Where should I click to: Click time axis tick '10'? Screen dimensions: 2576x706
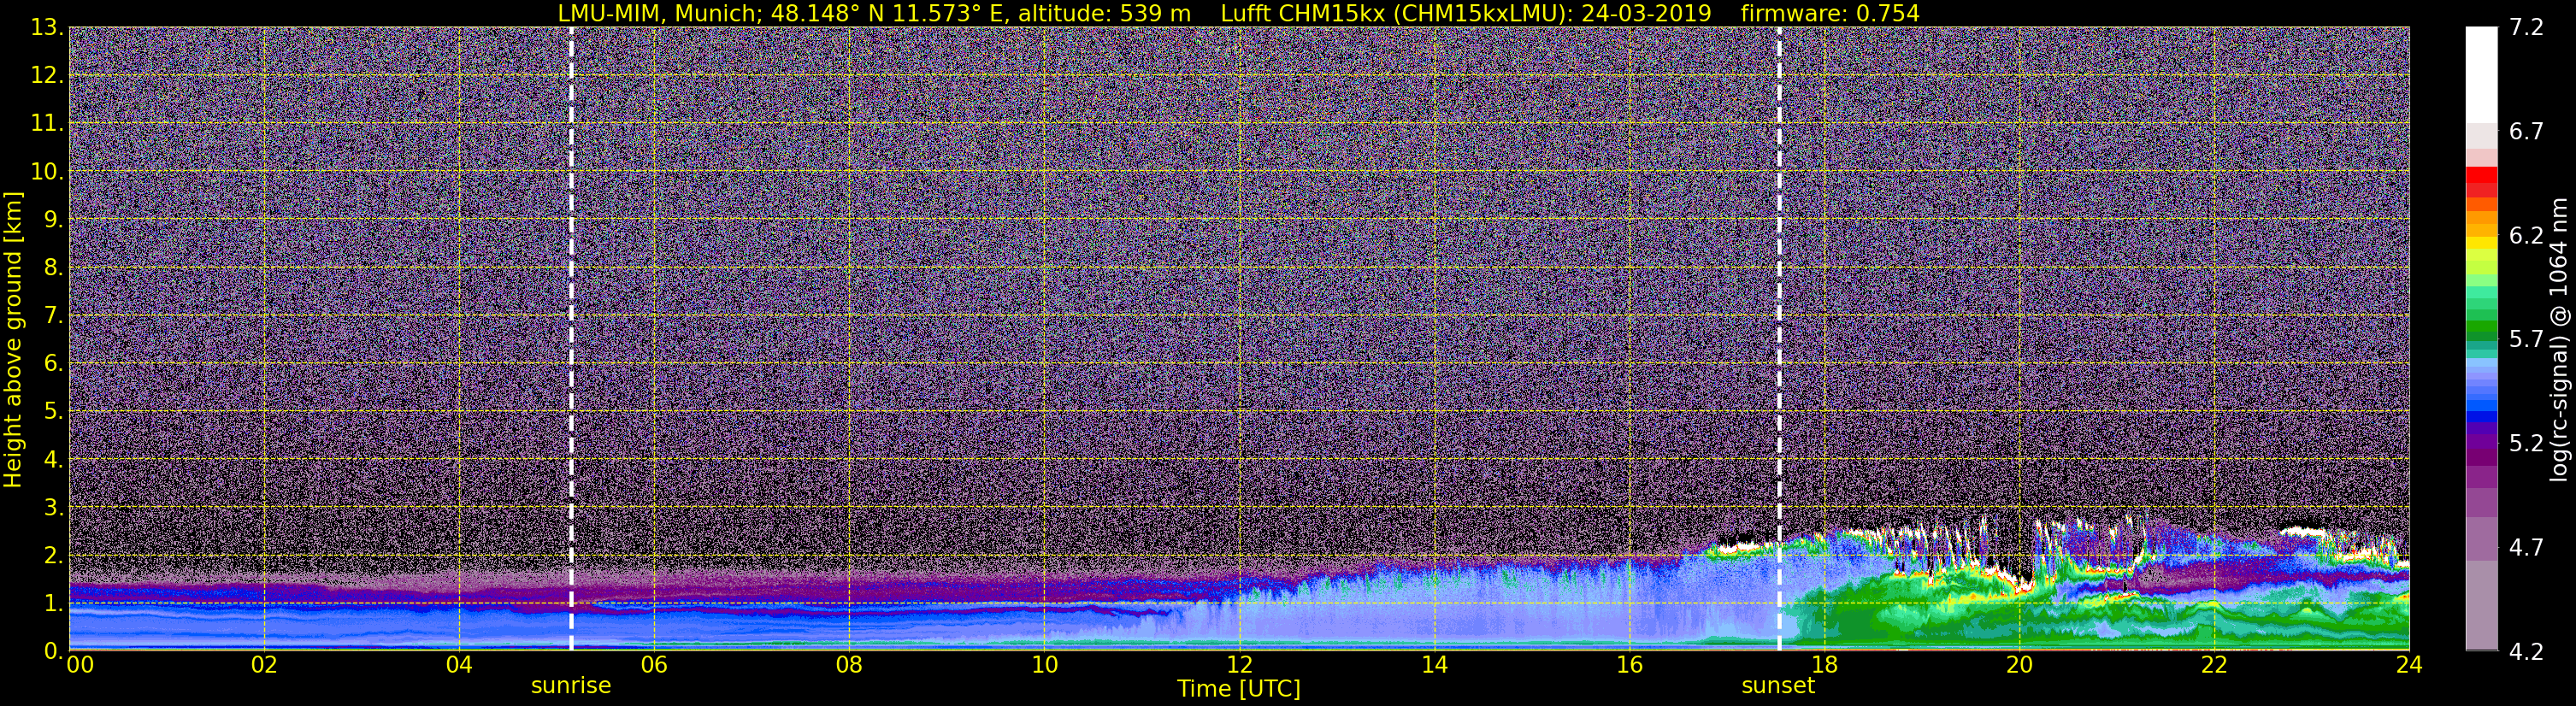pyautogui.click(x=1044, y=665)
